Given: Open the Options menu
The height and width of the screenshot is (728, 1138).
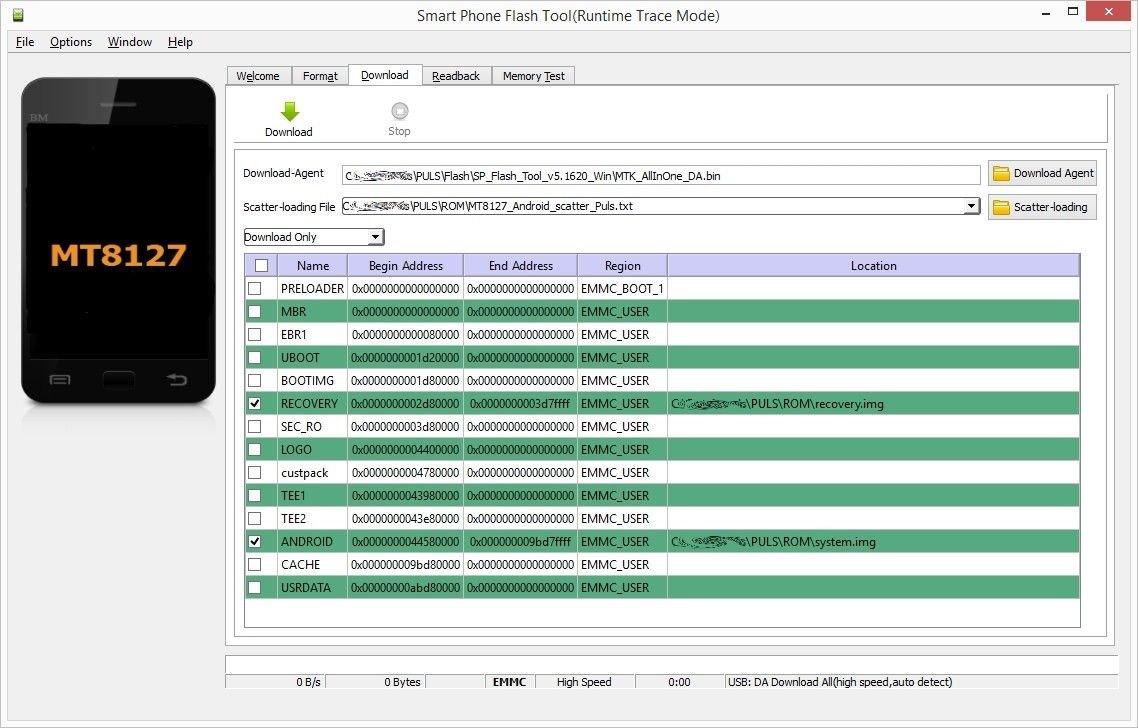Looking at the screenshot, I should coord(70,42).
